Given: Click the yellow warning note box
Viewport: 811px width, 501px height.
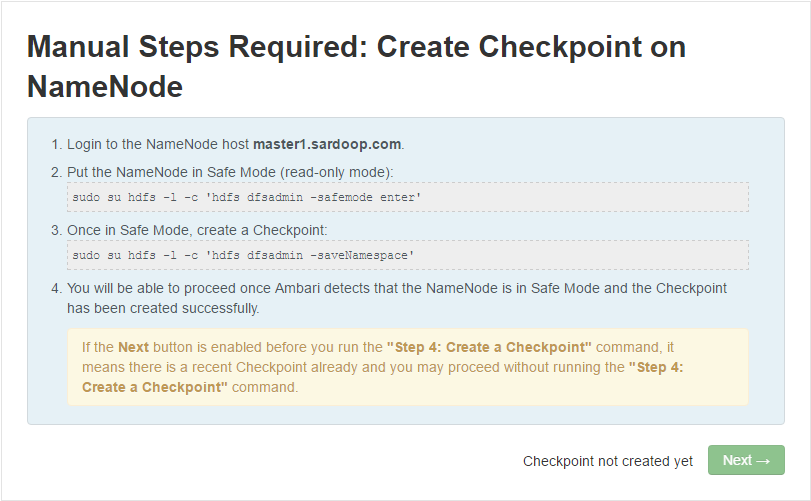Looking at the screenshot, I should pyautogui.click(x=408, y=367).
